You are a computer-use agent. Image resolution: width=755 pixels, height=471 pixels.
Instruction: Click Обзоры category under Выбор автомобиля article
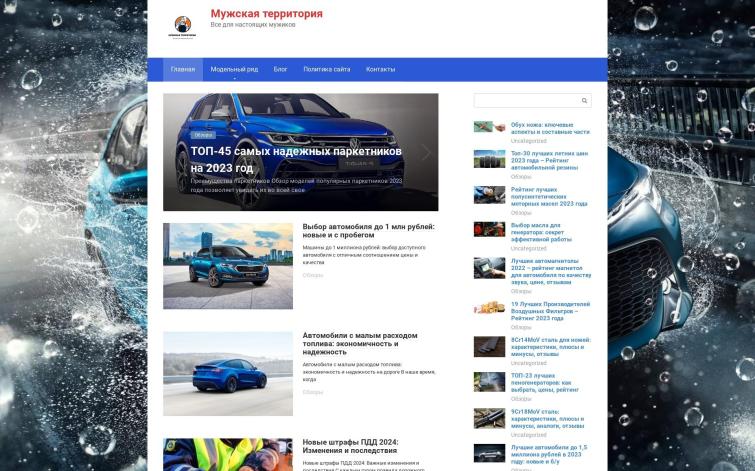(312, 275)
